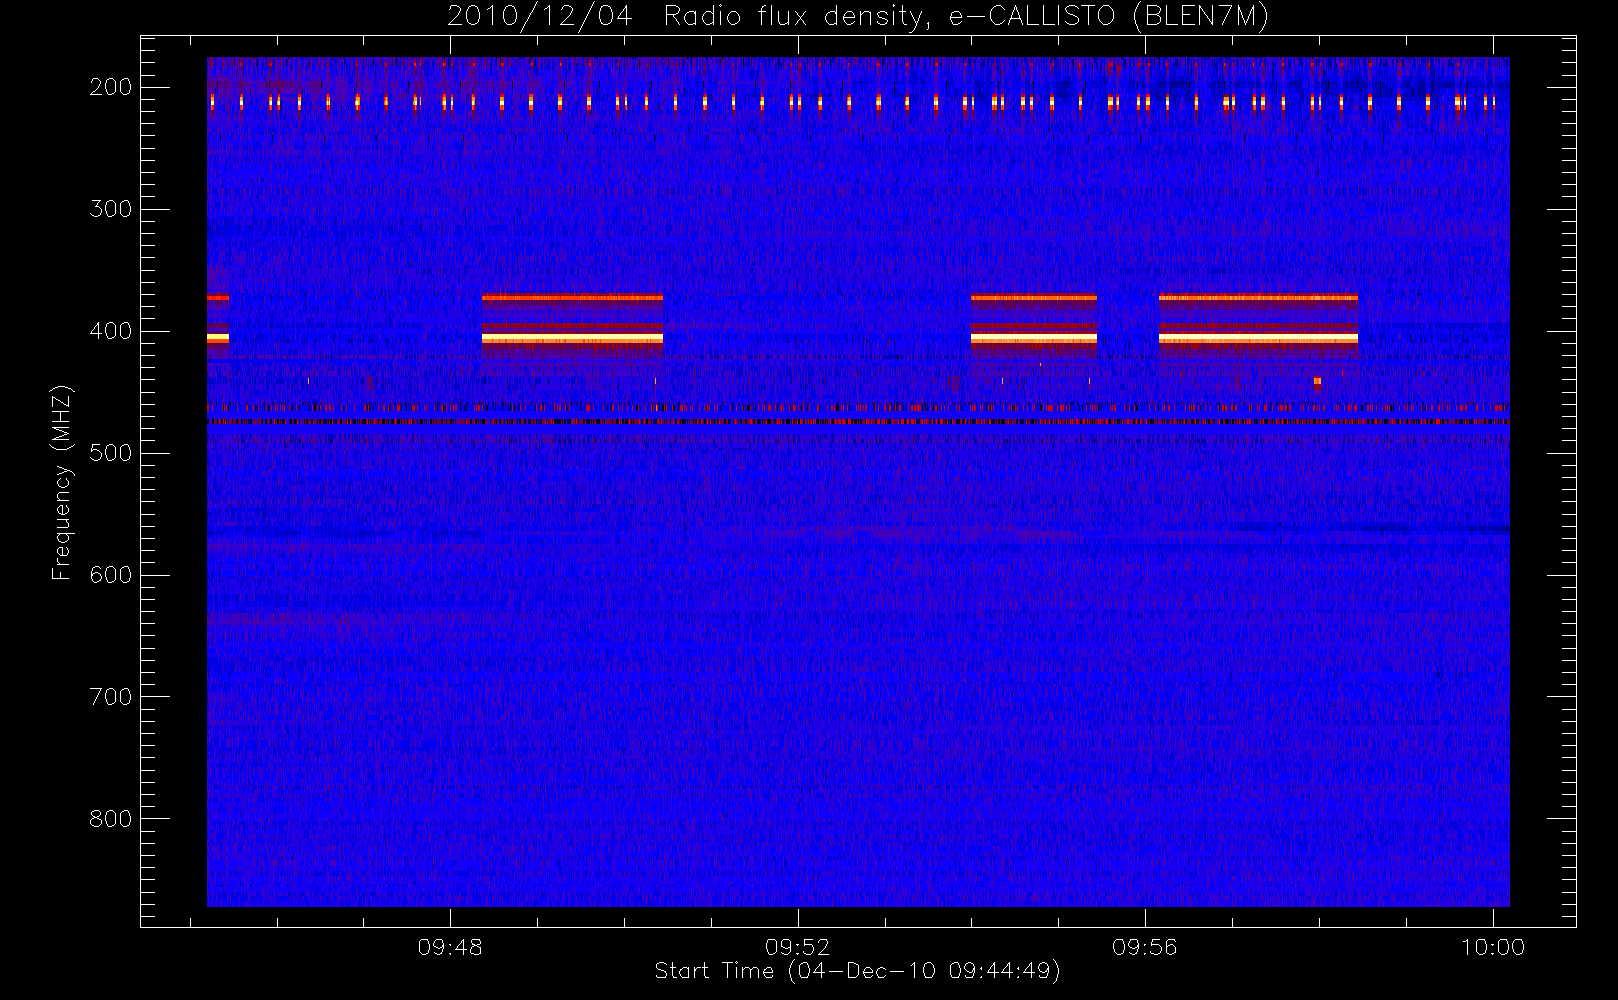Click the bright 400 MHz burst between 09:56 and 09:58
This screenshot has width=1618, height=1000.
[1258, 339]
